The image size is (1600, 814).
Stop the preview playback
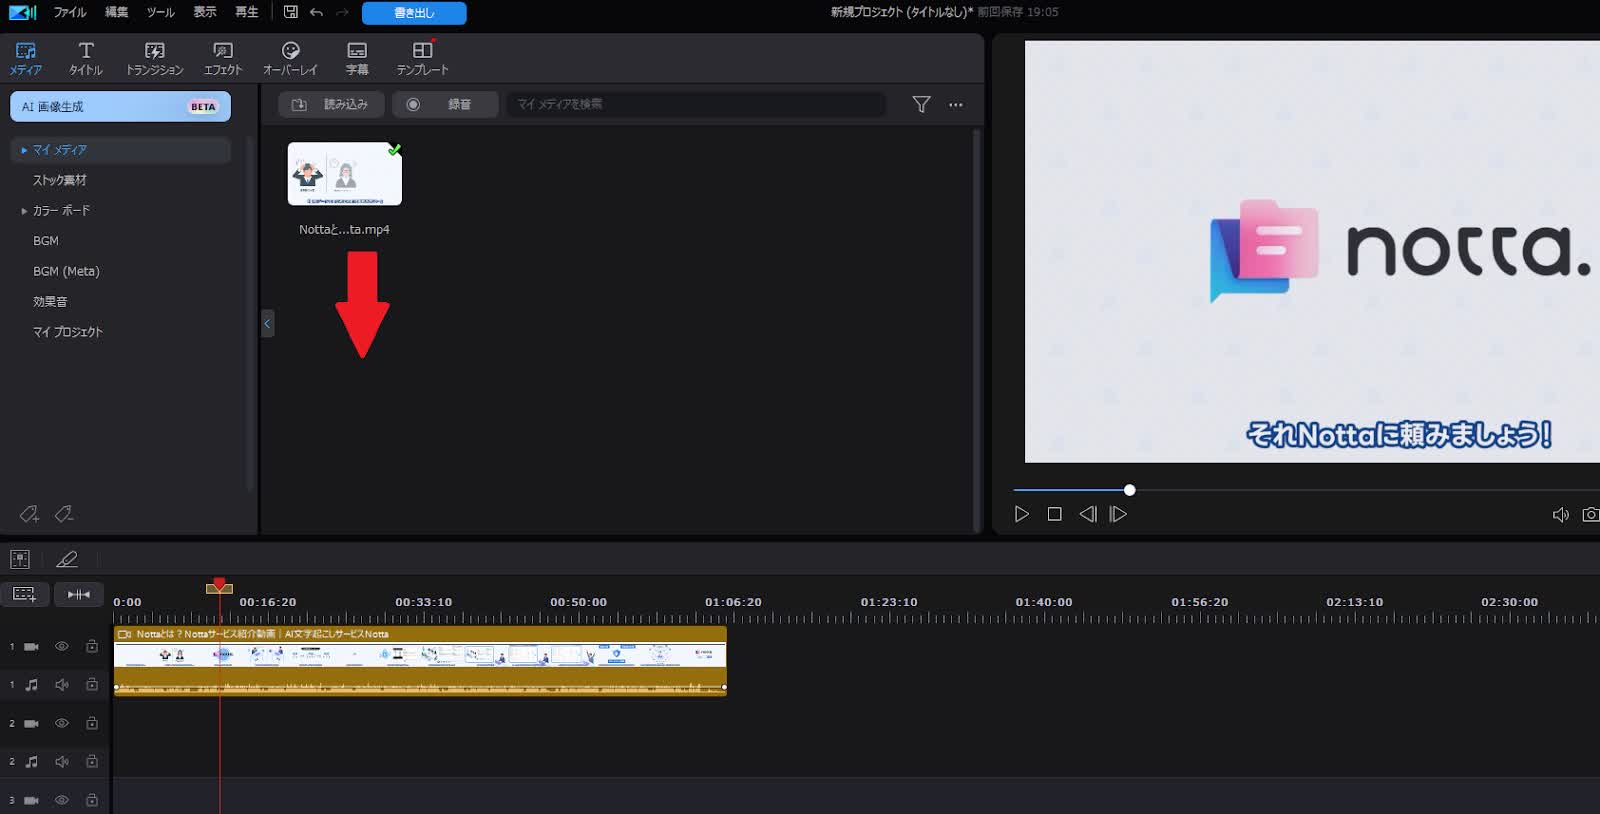point(1054,514)
